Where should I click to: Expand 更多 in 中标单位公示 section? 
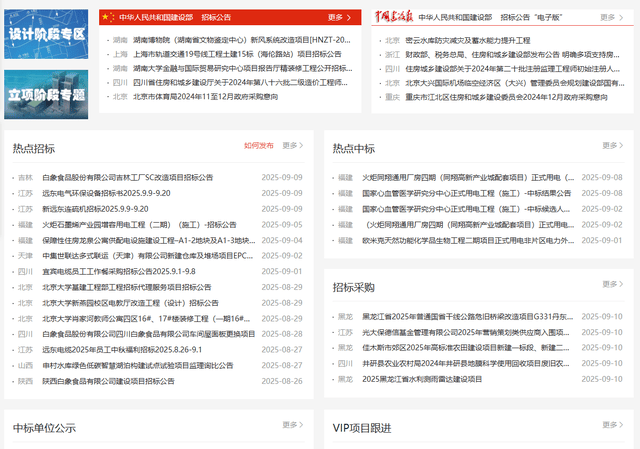tap(291, 427)
